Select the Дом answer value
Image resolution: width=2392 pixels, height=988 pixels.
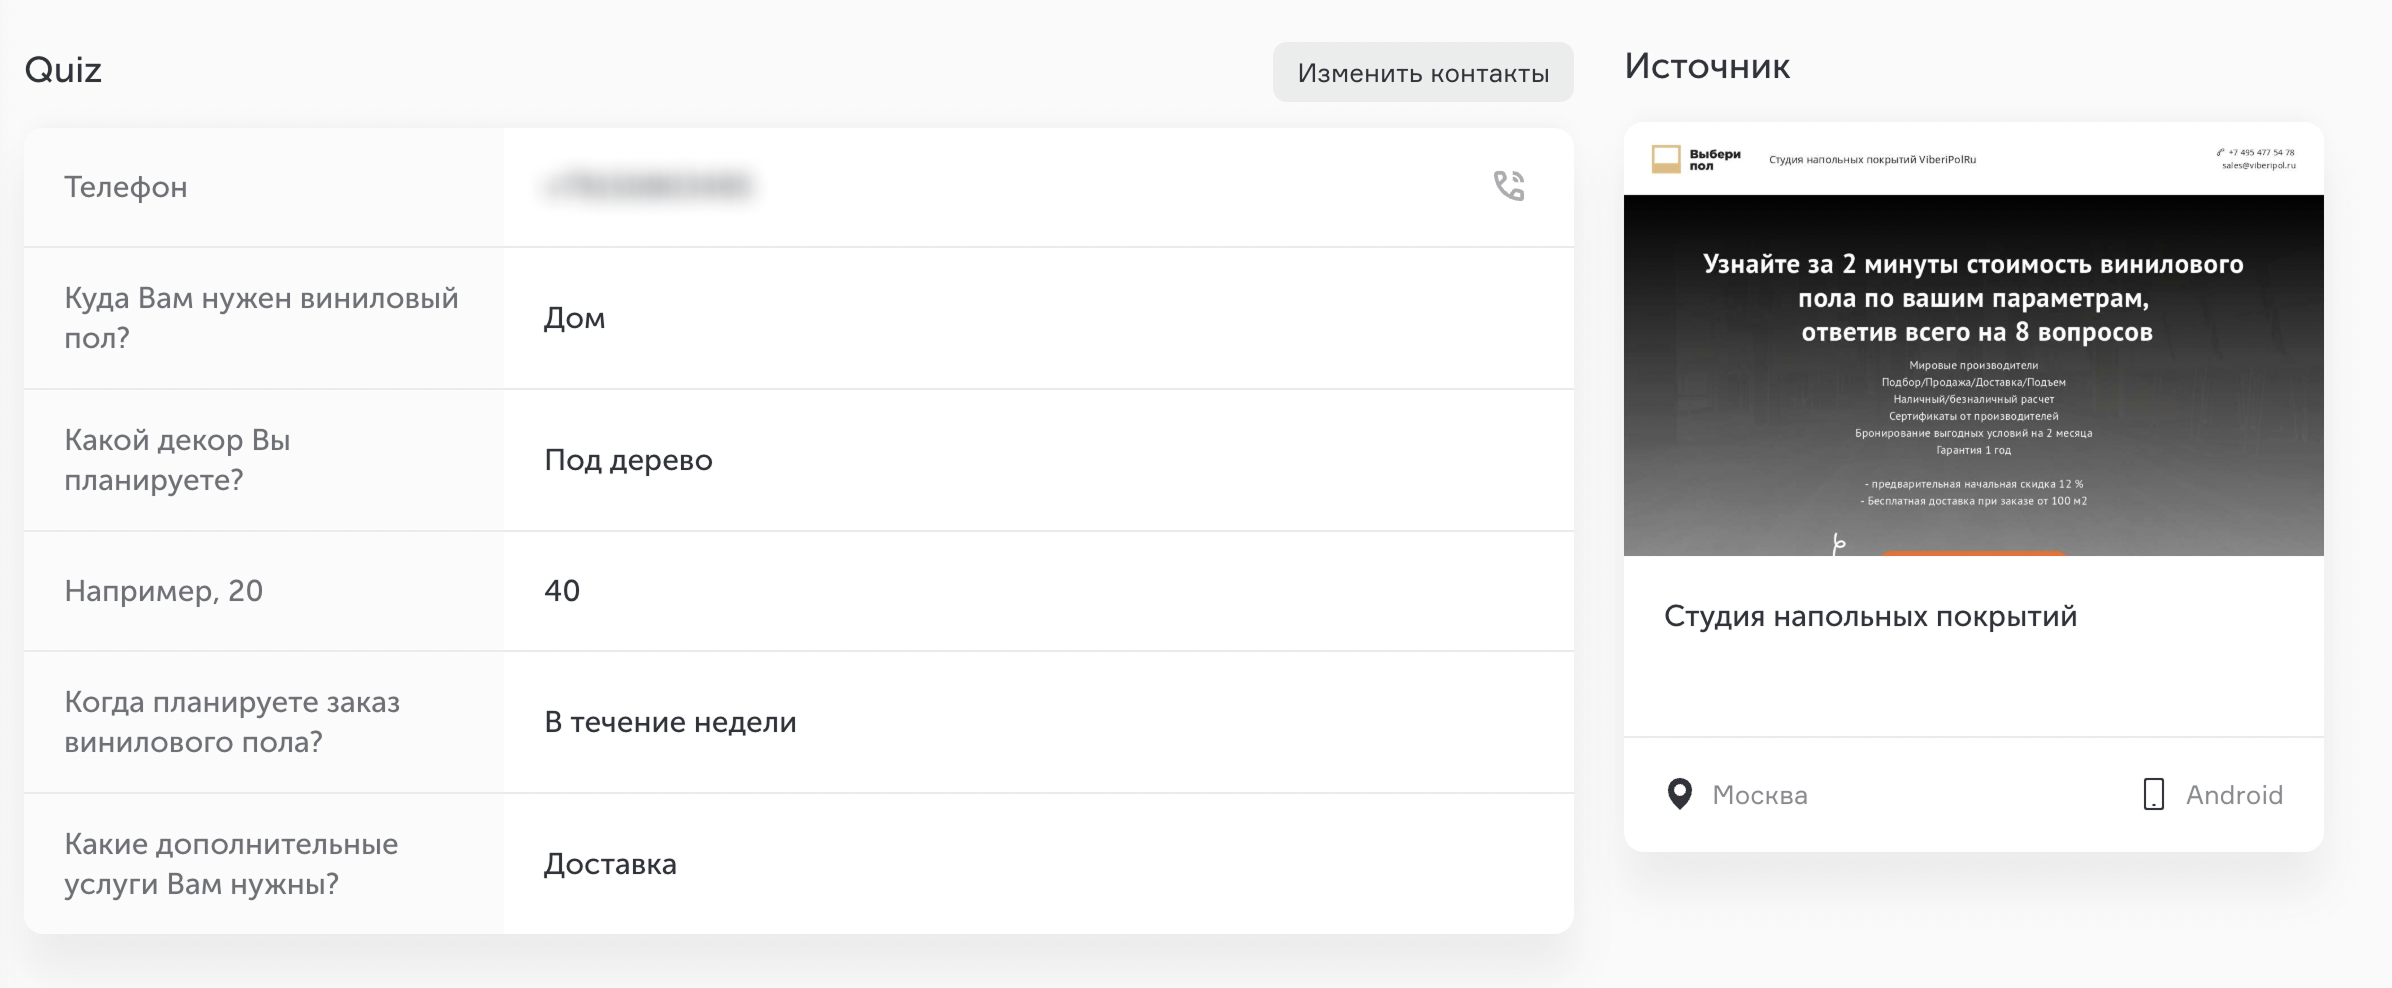tap(574, 318)
